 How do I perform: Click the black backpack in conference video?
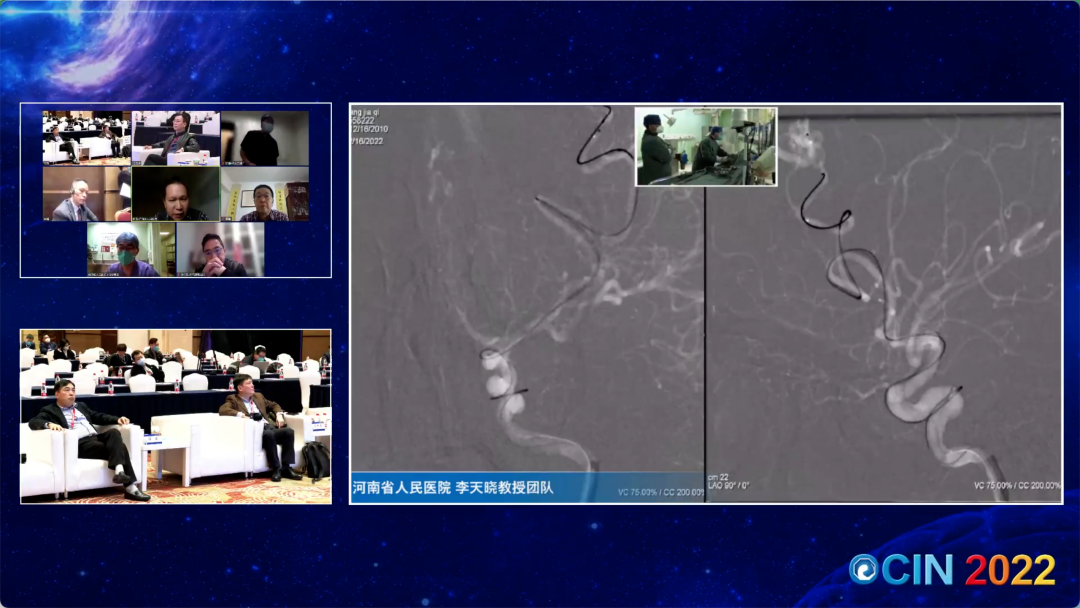tap(316, 460)
